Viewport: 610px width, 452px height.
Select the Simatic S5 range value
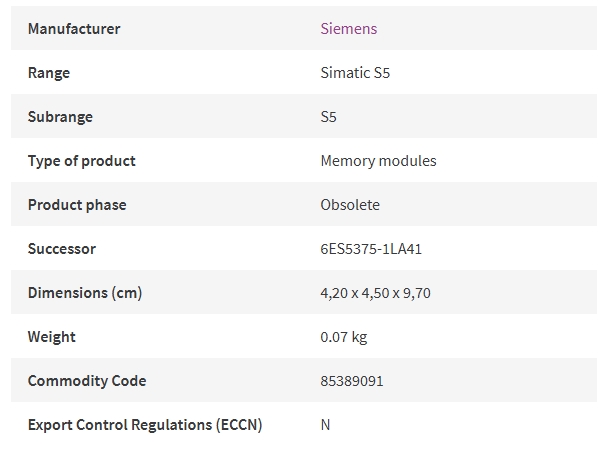tap(355, 73)
